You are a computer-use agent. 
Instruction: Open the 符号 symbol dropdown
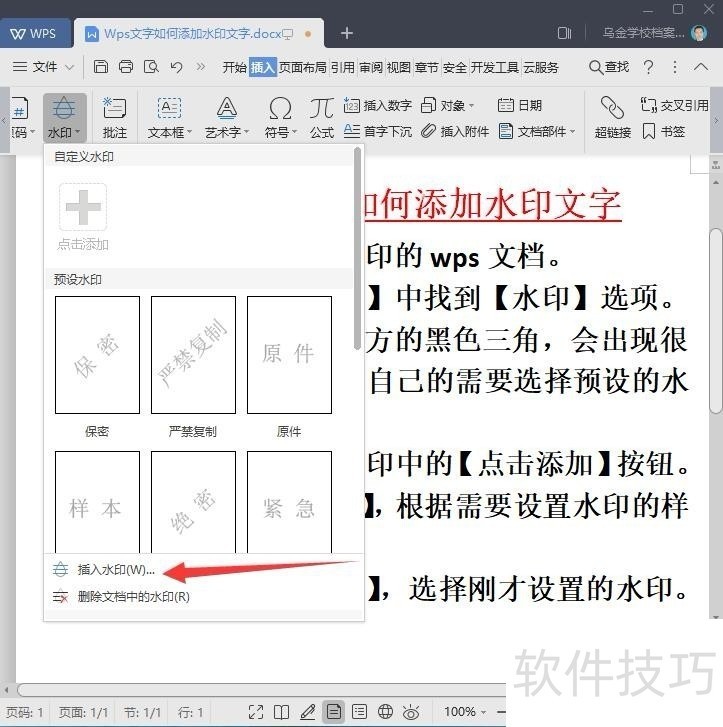coord(281,117)
